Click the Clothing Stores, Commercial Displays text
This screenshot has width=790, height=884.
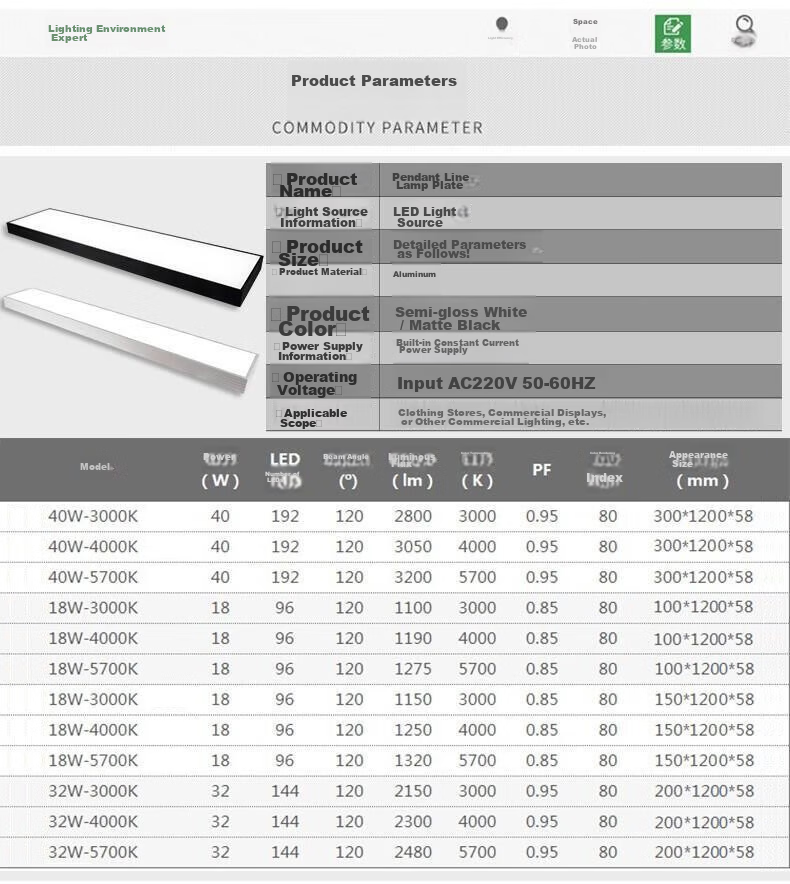pyautogui.click(x=502, y=417)
